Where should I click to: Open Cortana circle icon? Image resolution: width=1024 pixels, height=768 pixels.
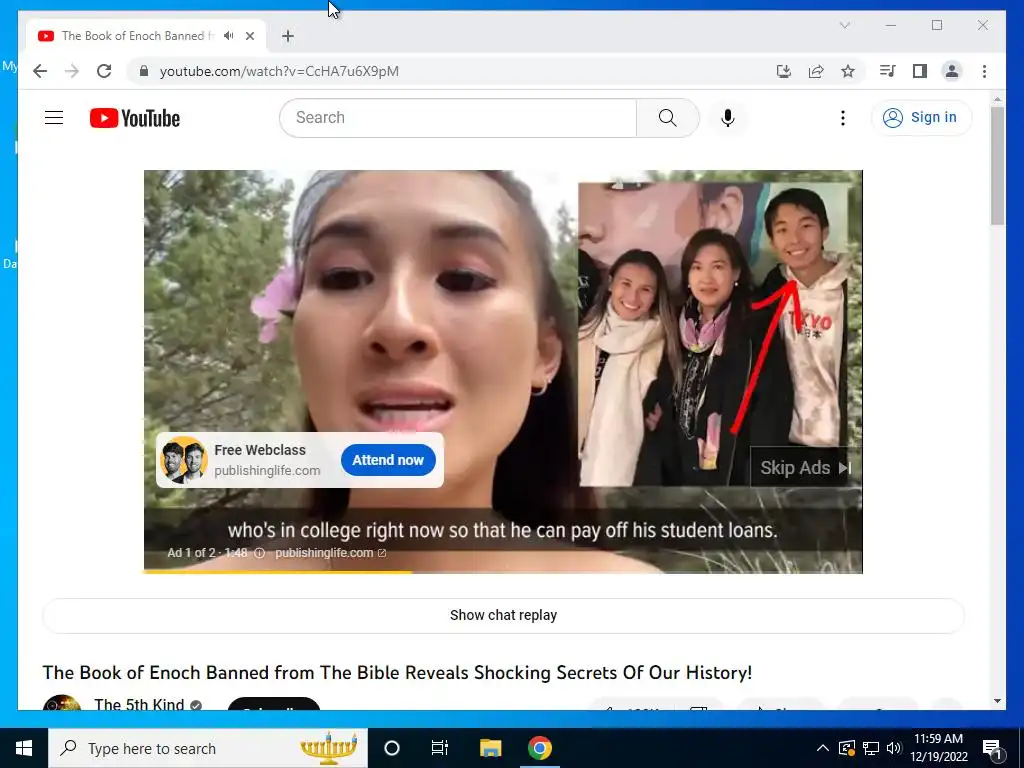392,748
